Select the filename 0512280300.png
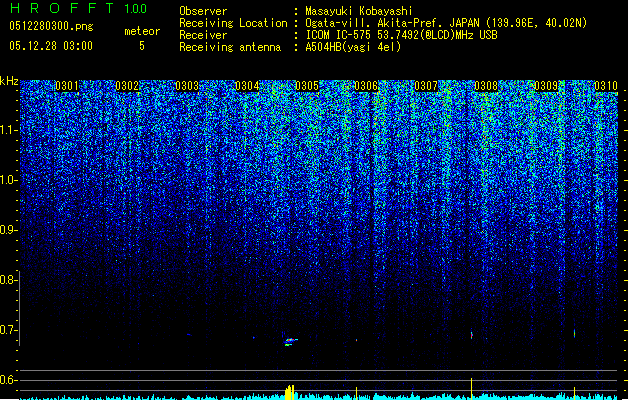Viewport: 629px width, 400px height. tap(51, 26)
